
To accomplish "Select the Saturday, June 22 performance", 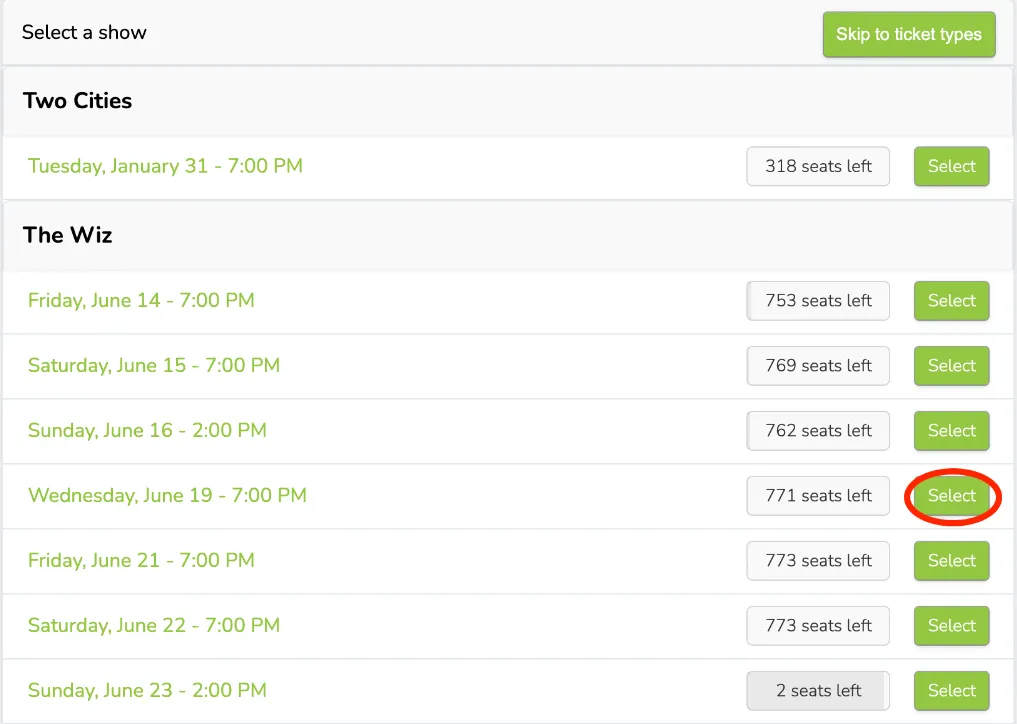I will pos(951,625).
